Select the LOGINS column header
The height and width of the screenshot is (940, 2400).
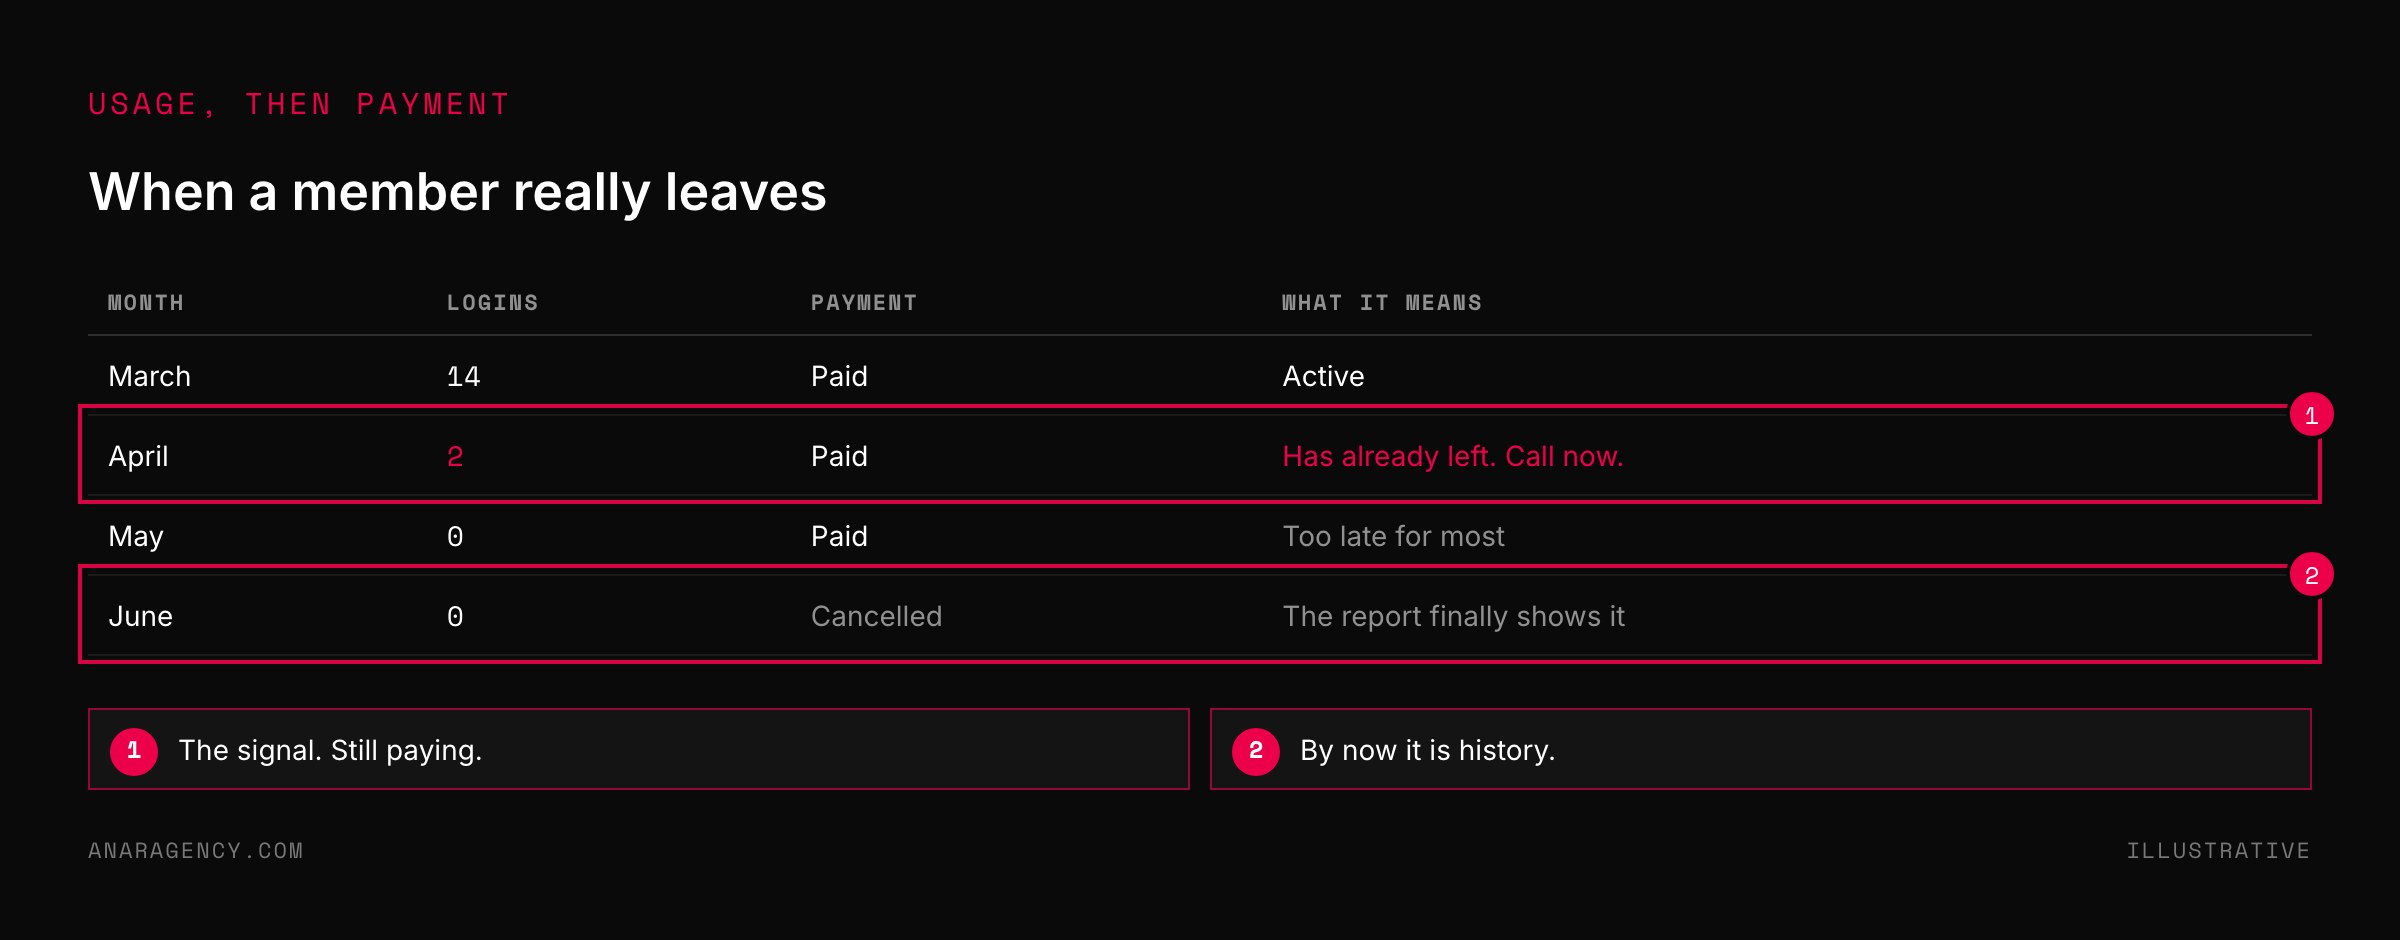point(493,303)
